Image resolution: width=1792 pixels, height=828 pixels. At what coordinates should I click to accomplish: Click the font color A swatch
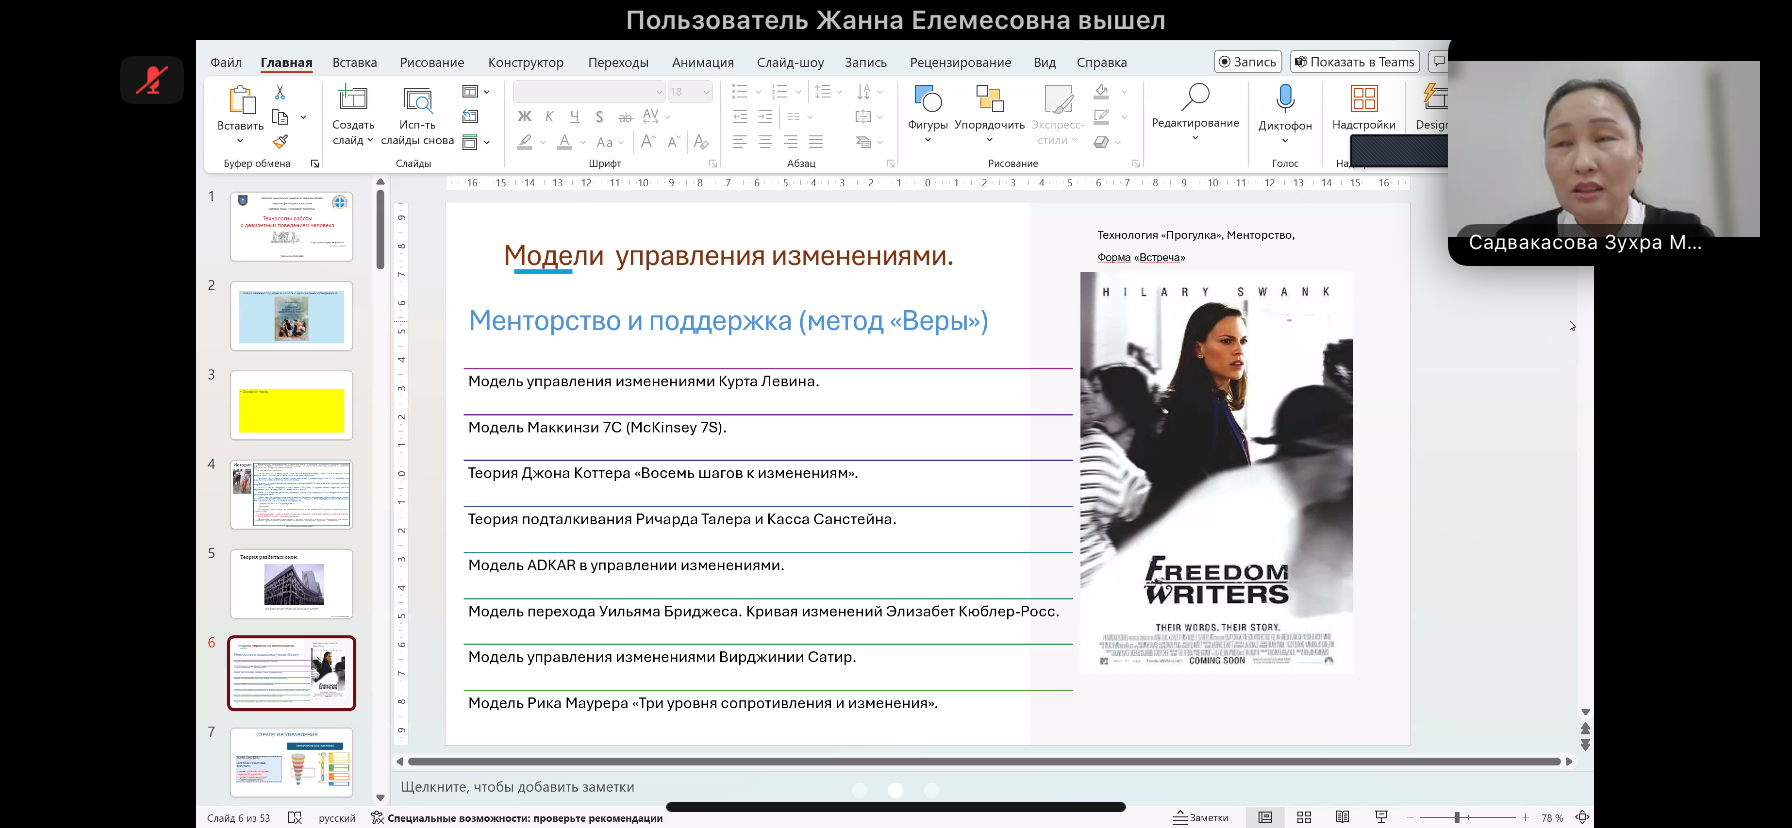click(564, 142)
